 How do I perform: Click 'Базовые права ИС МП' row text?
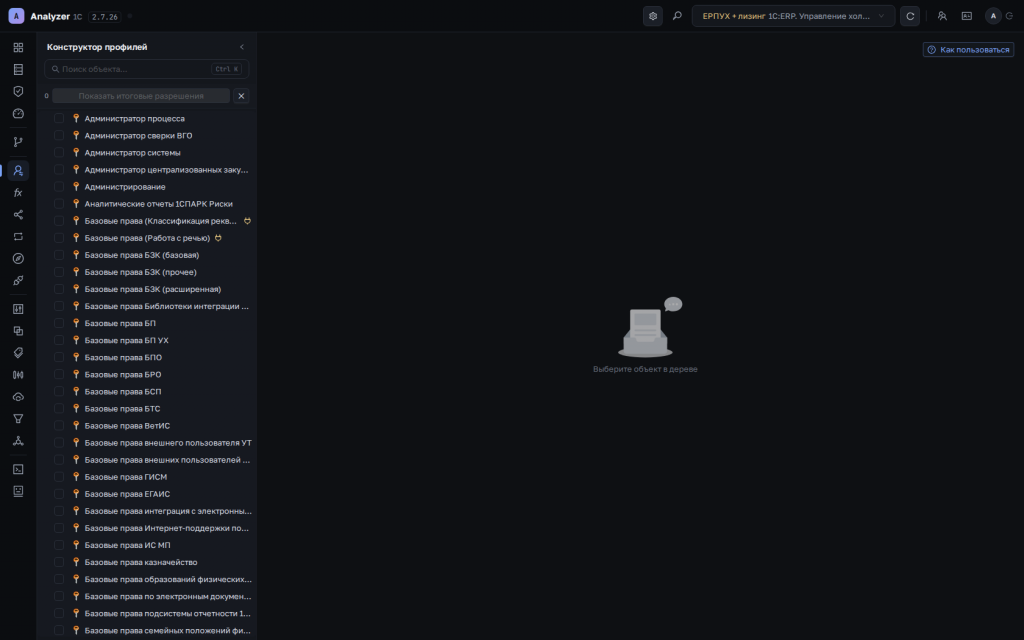tap(127, 545)
